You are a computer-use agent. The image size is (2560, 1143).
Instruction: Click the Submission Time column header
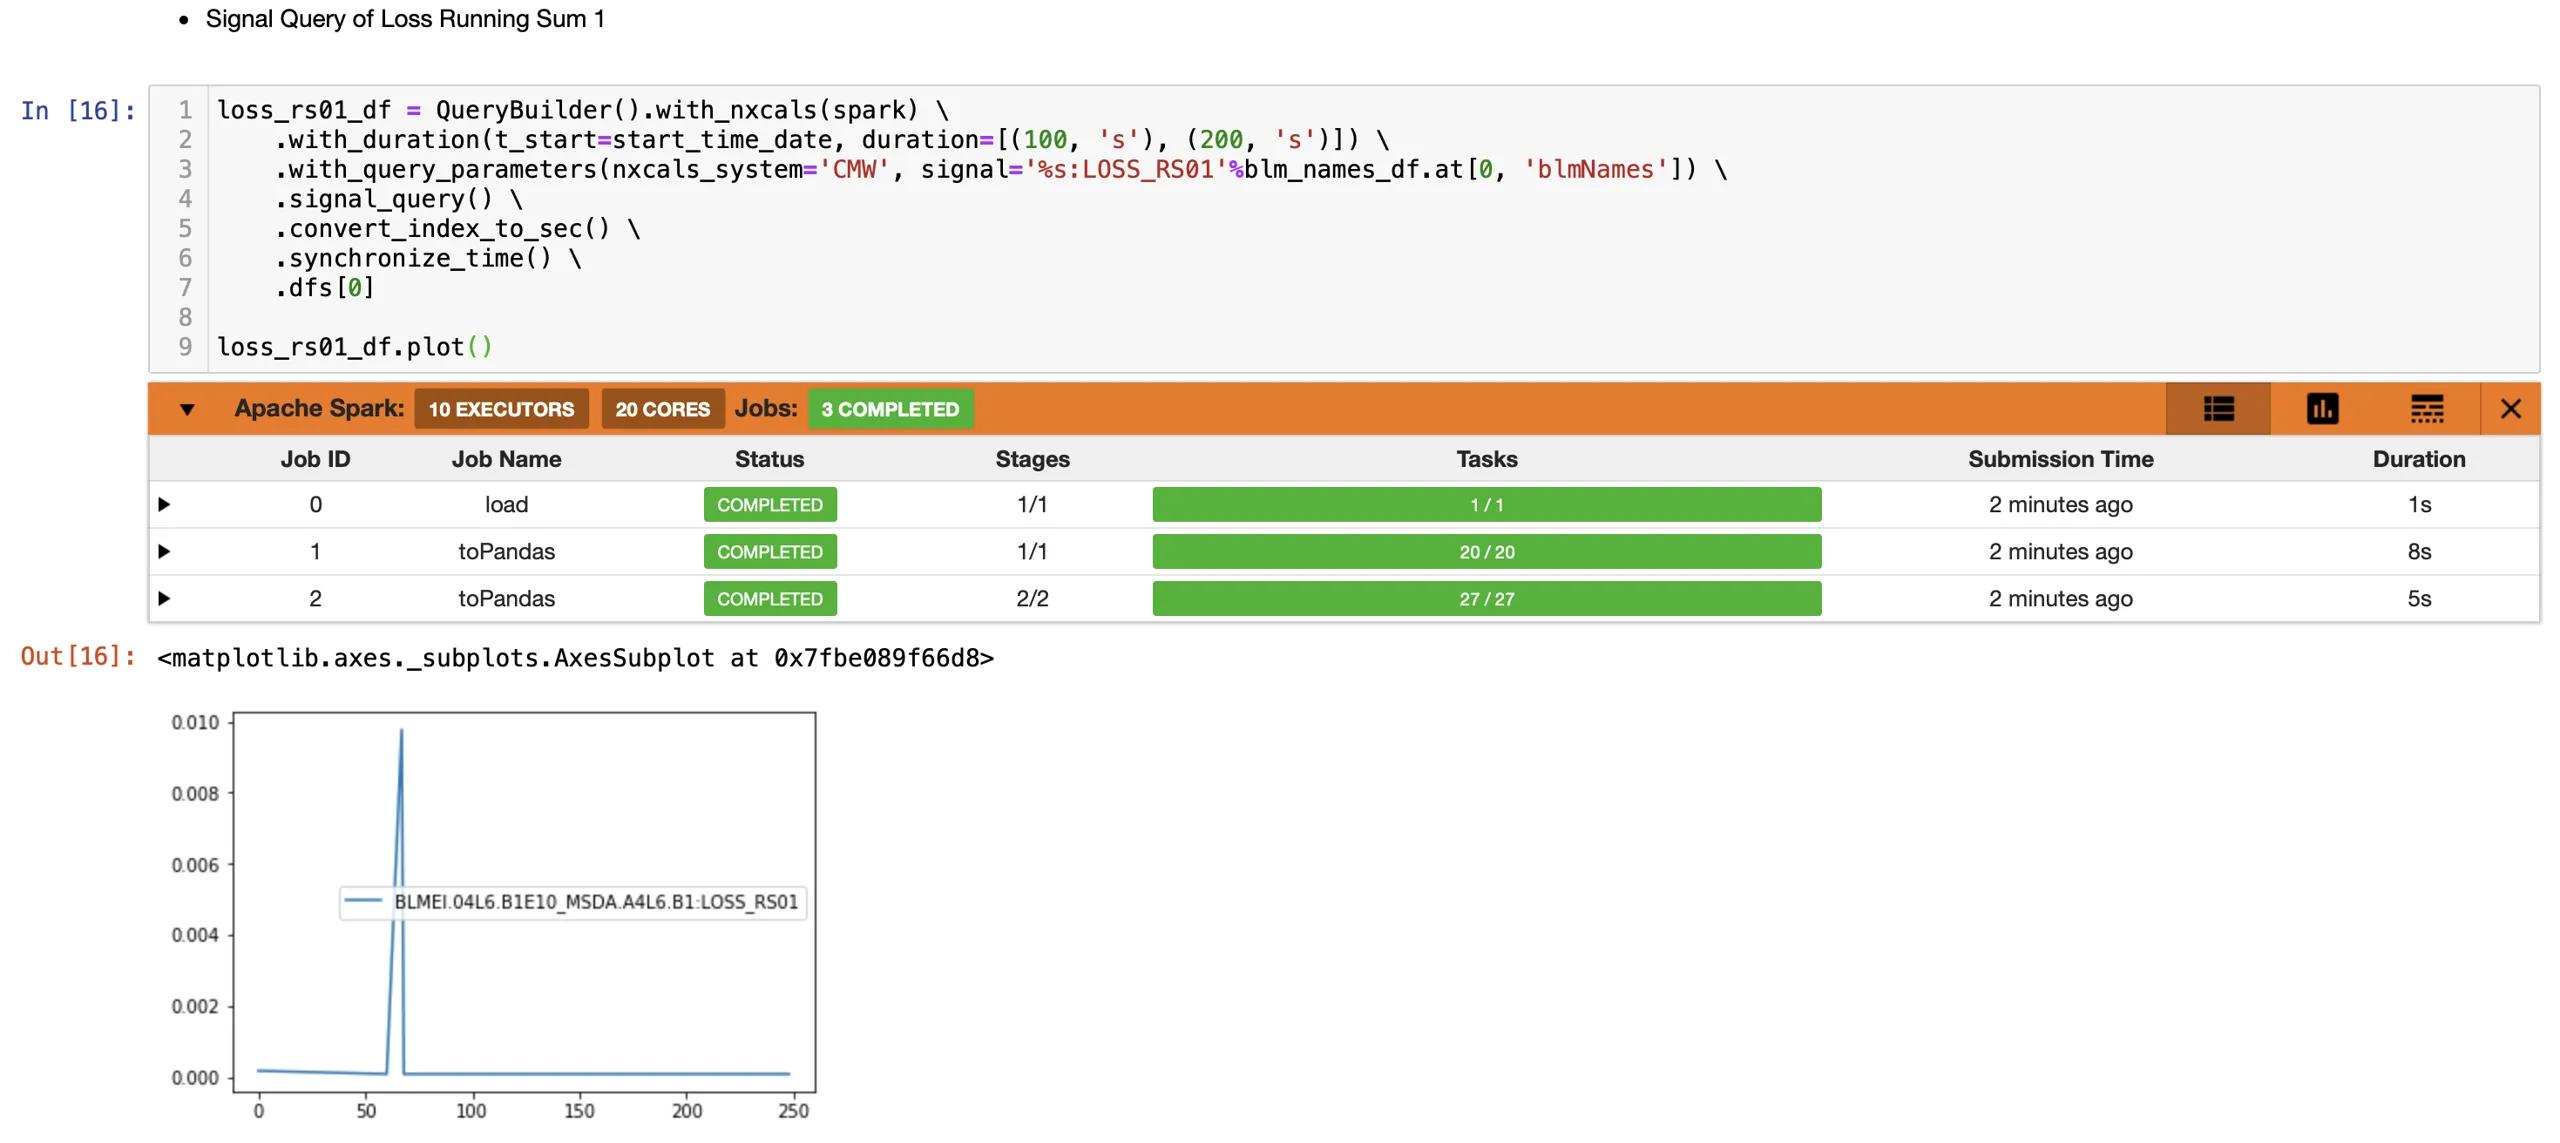pos(2060,458)
